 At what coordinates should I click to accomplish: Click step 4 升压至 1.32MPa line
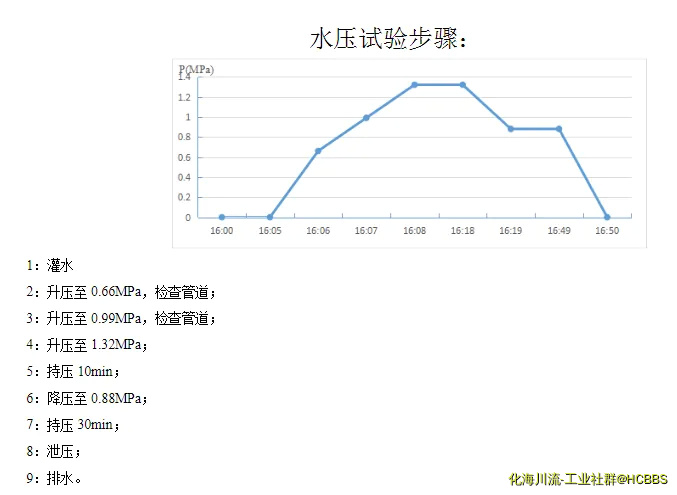(x=87, y=345)
